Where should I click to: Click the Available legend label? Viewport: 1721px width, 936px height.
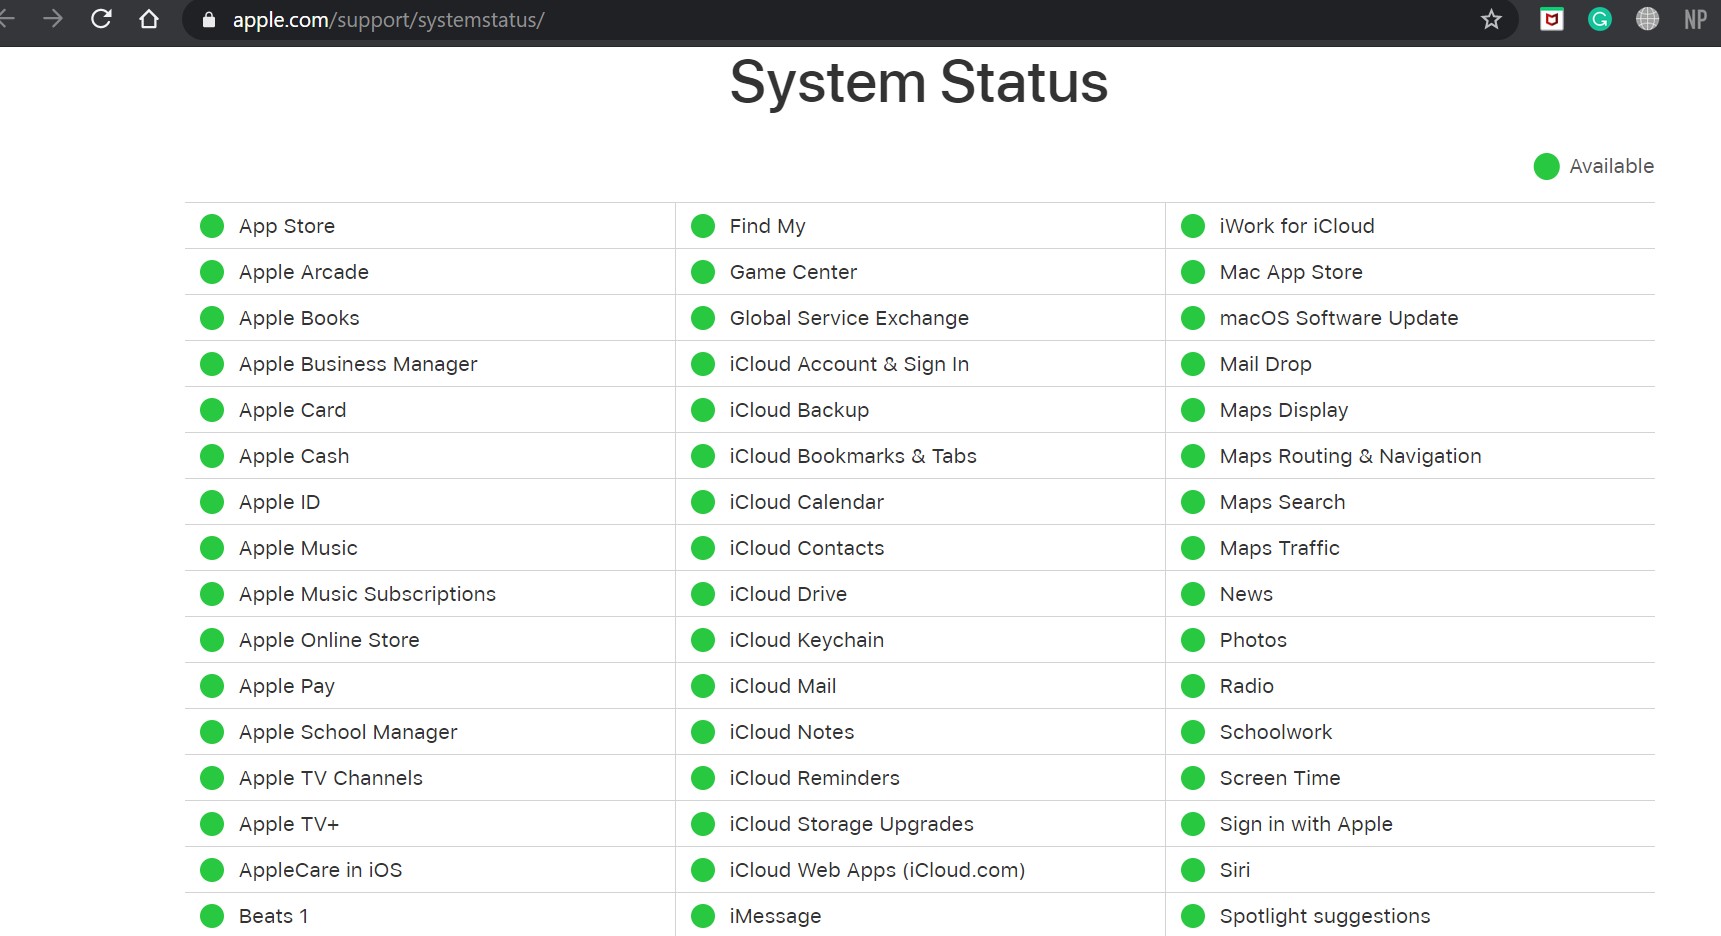point(1611,166)
